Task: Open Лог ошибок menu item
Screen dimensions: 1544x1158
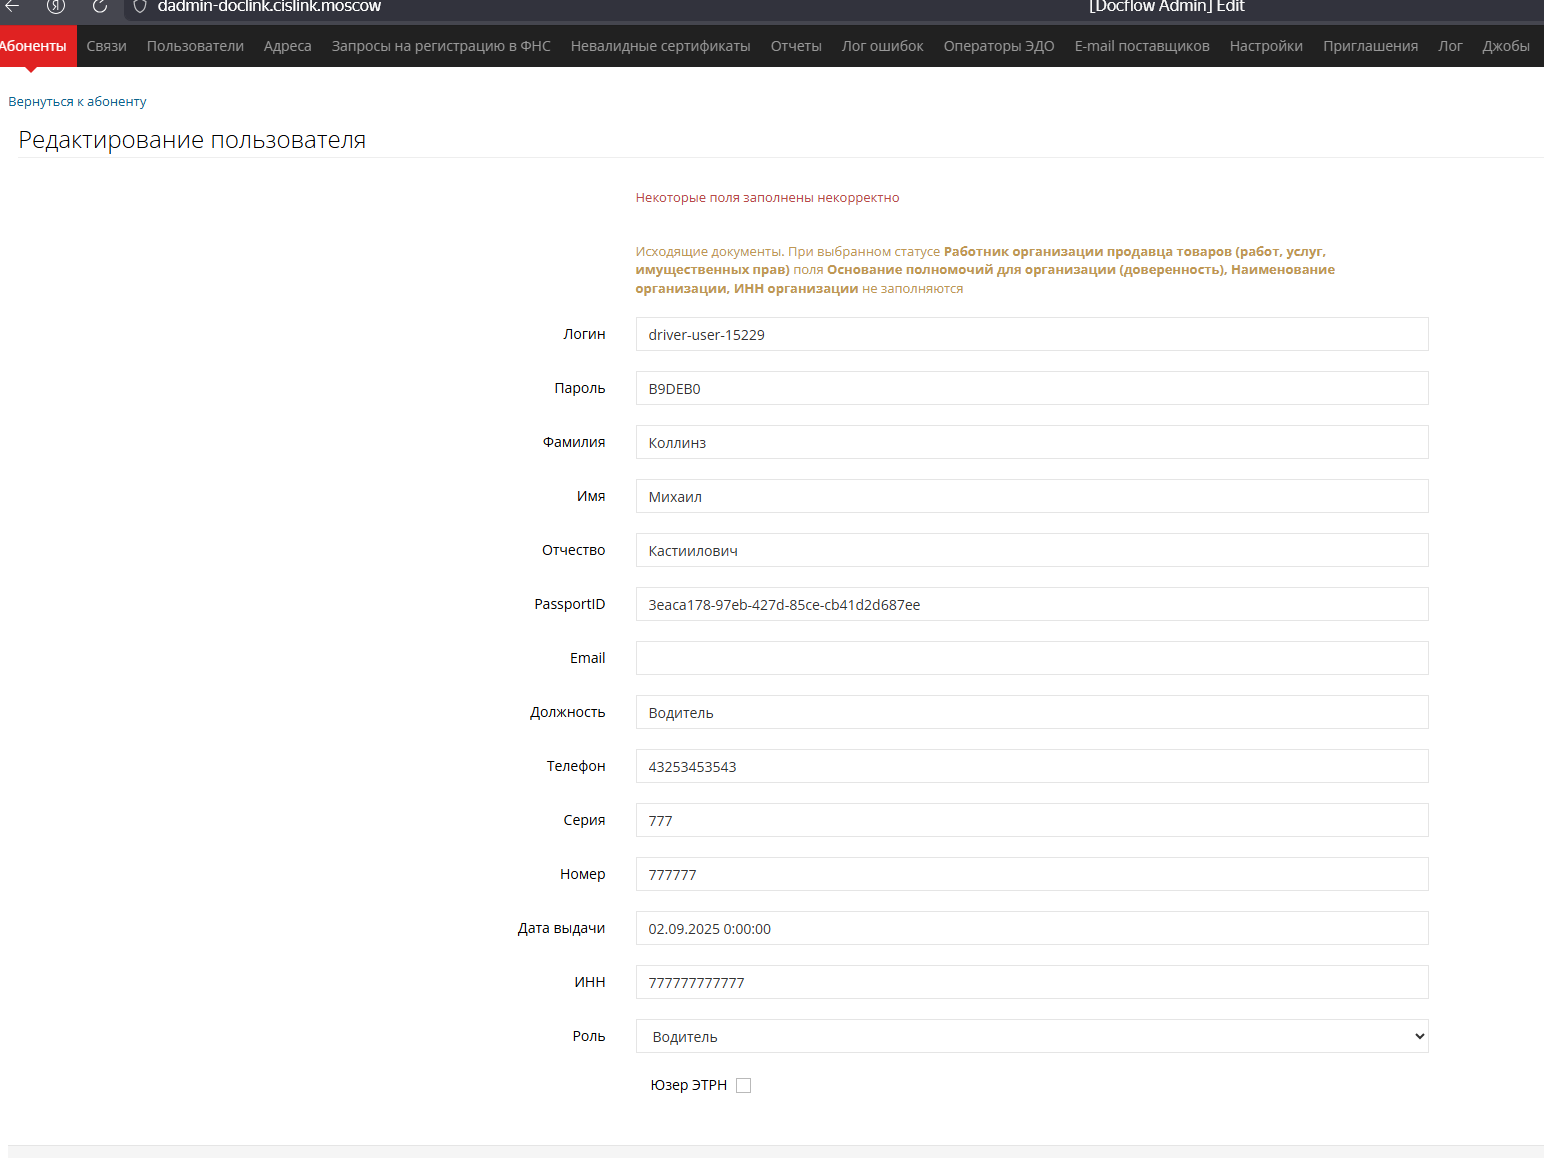Action: point(882,46)
